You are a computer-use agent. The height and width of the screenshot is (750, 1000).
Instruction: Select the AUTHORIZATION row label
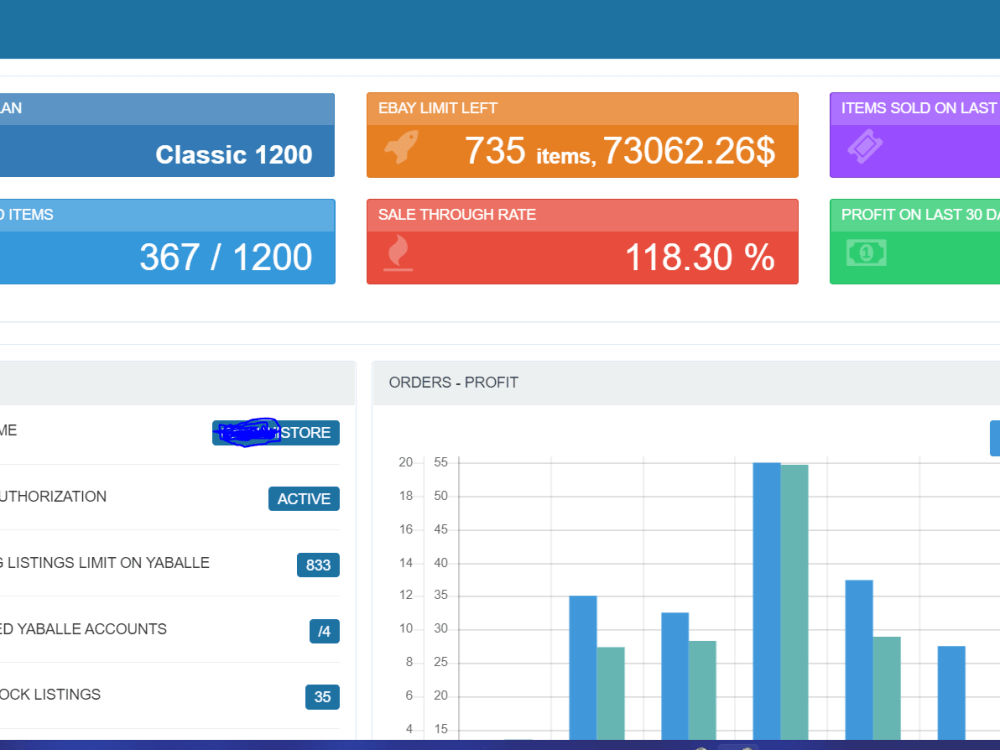pos(53,496)
